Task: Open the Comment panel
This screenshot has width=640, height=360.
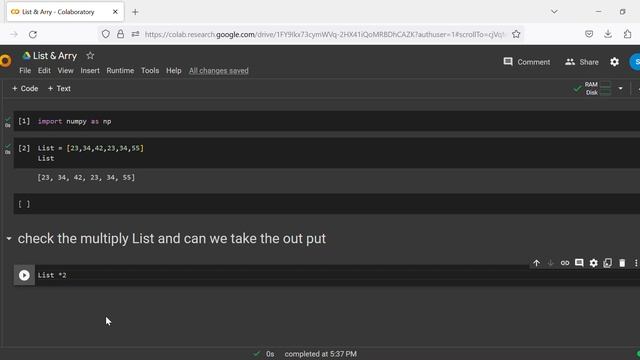Action: tap(527, 62)
